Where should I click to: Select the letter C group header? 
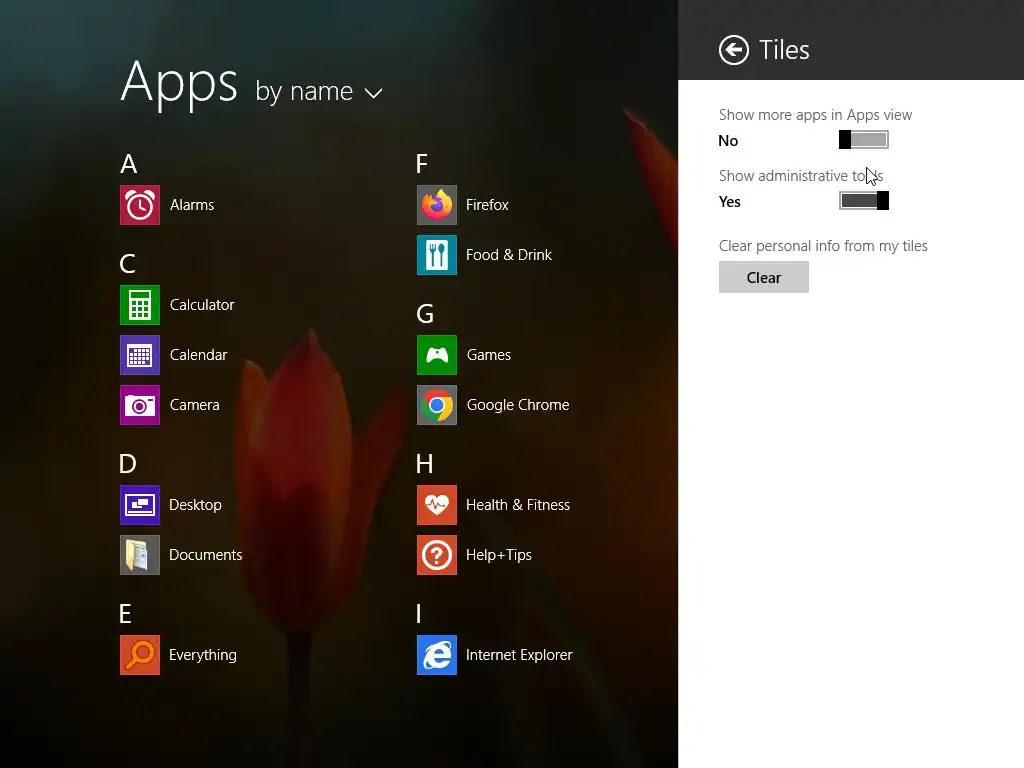pos(128,264)
